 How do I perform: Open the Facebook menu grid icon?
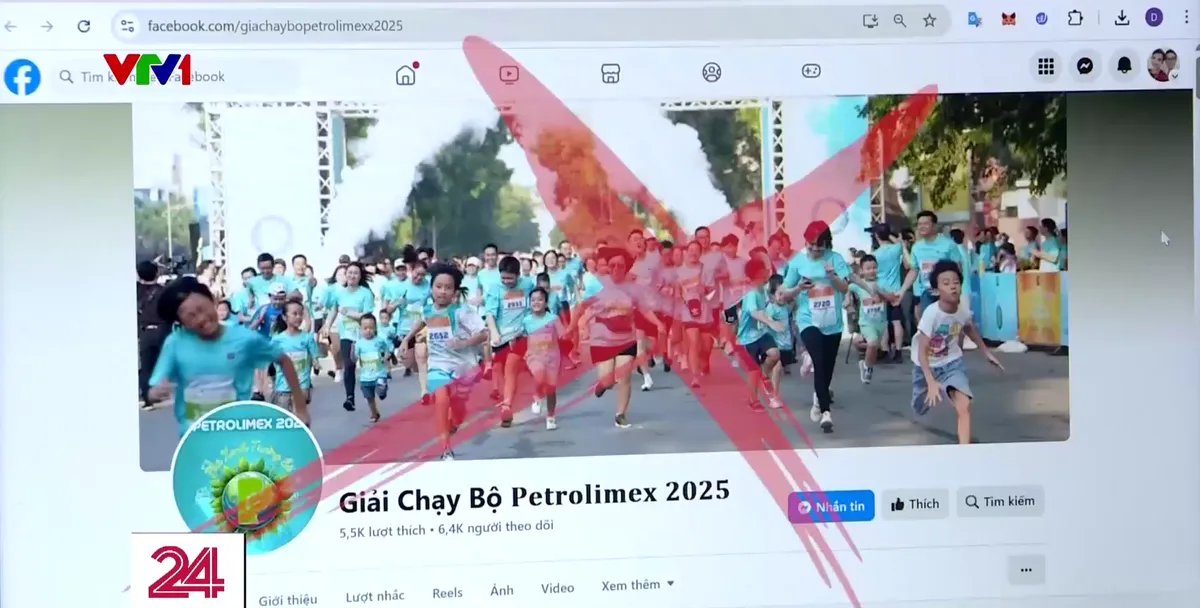click(1046, 66)
